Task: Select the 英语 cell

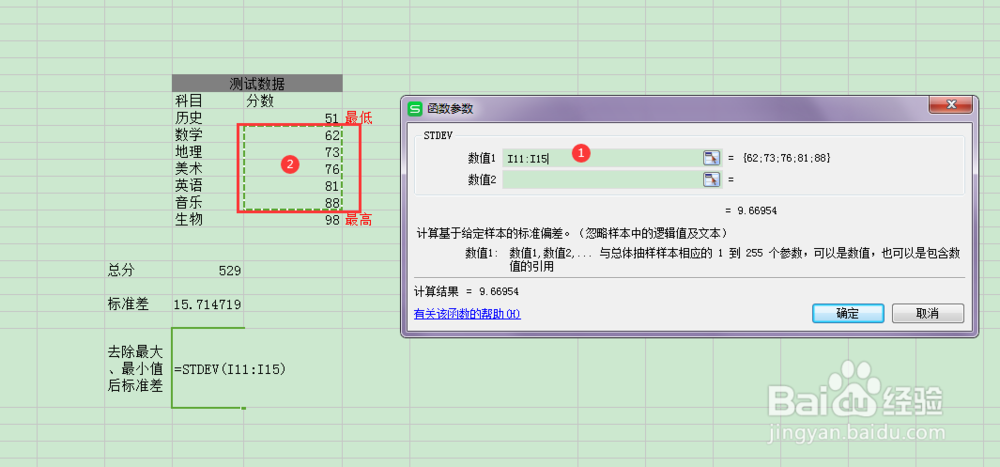Action: click(208, 186)
